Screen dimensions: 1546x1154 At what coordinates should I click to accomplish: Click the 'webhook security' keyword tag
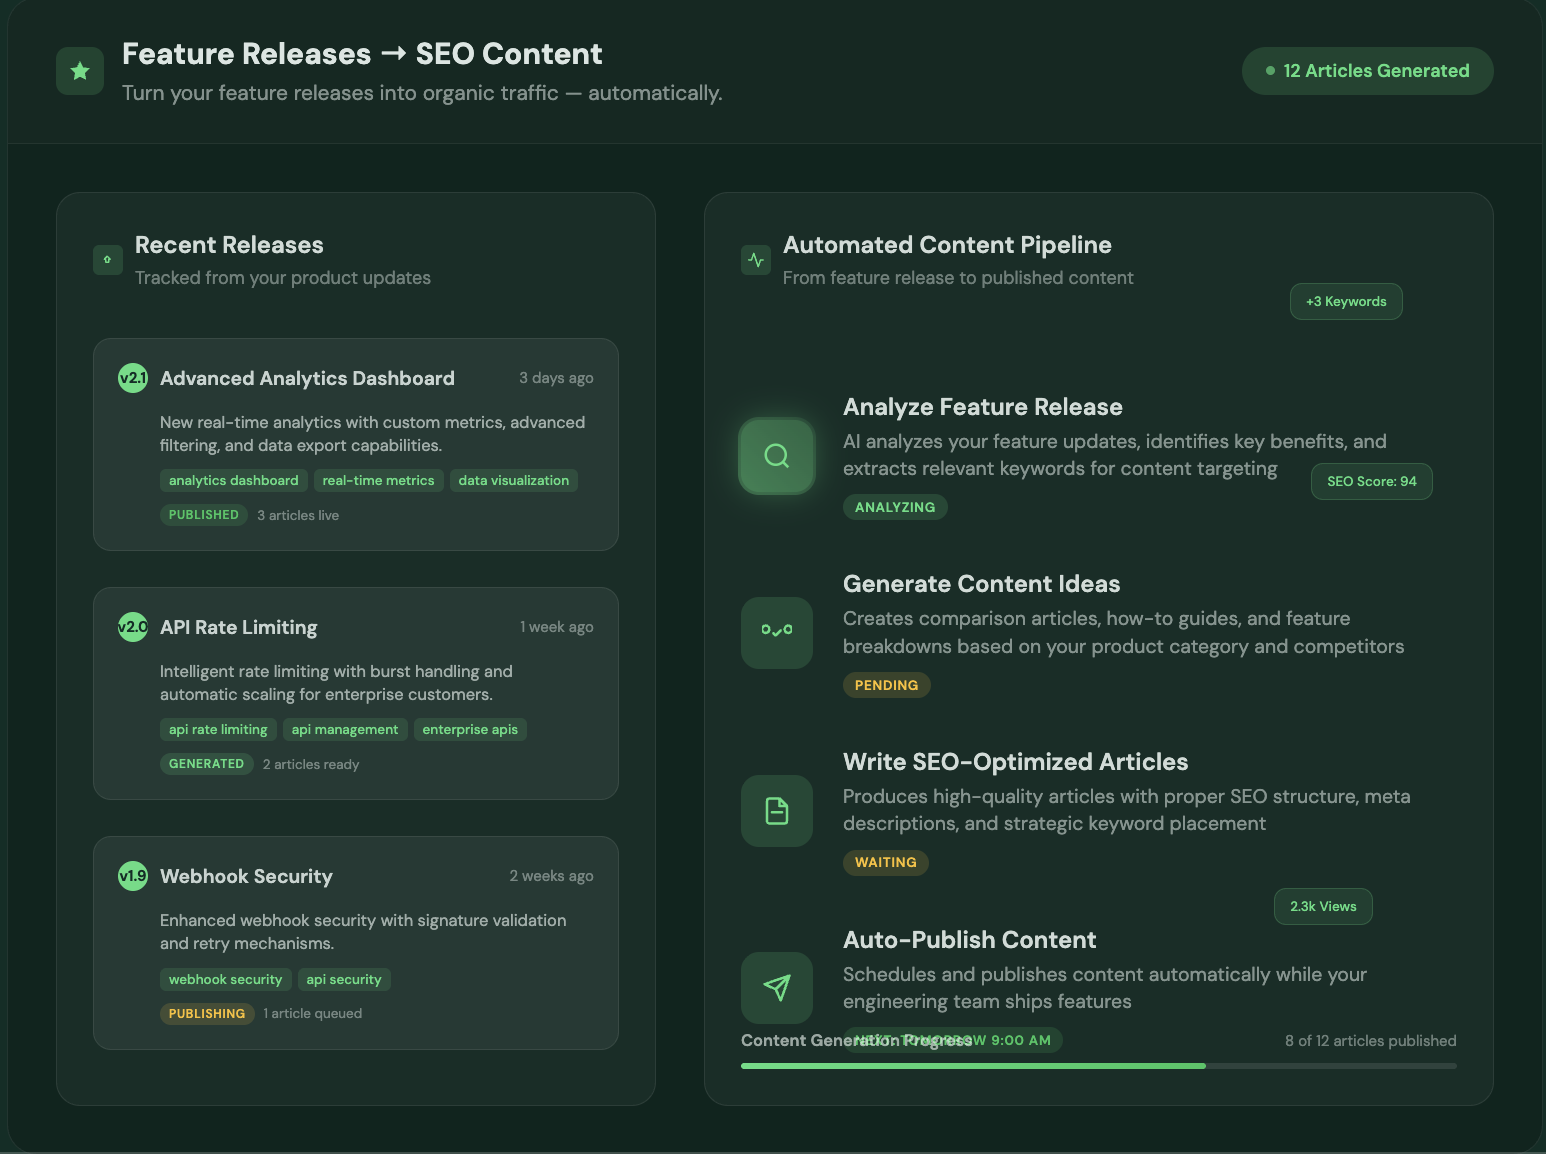coord(225,980)
